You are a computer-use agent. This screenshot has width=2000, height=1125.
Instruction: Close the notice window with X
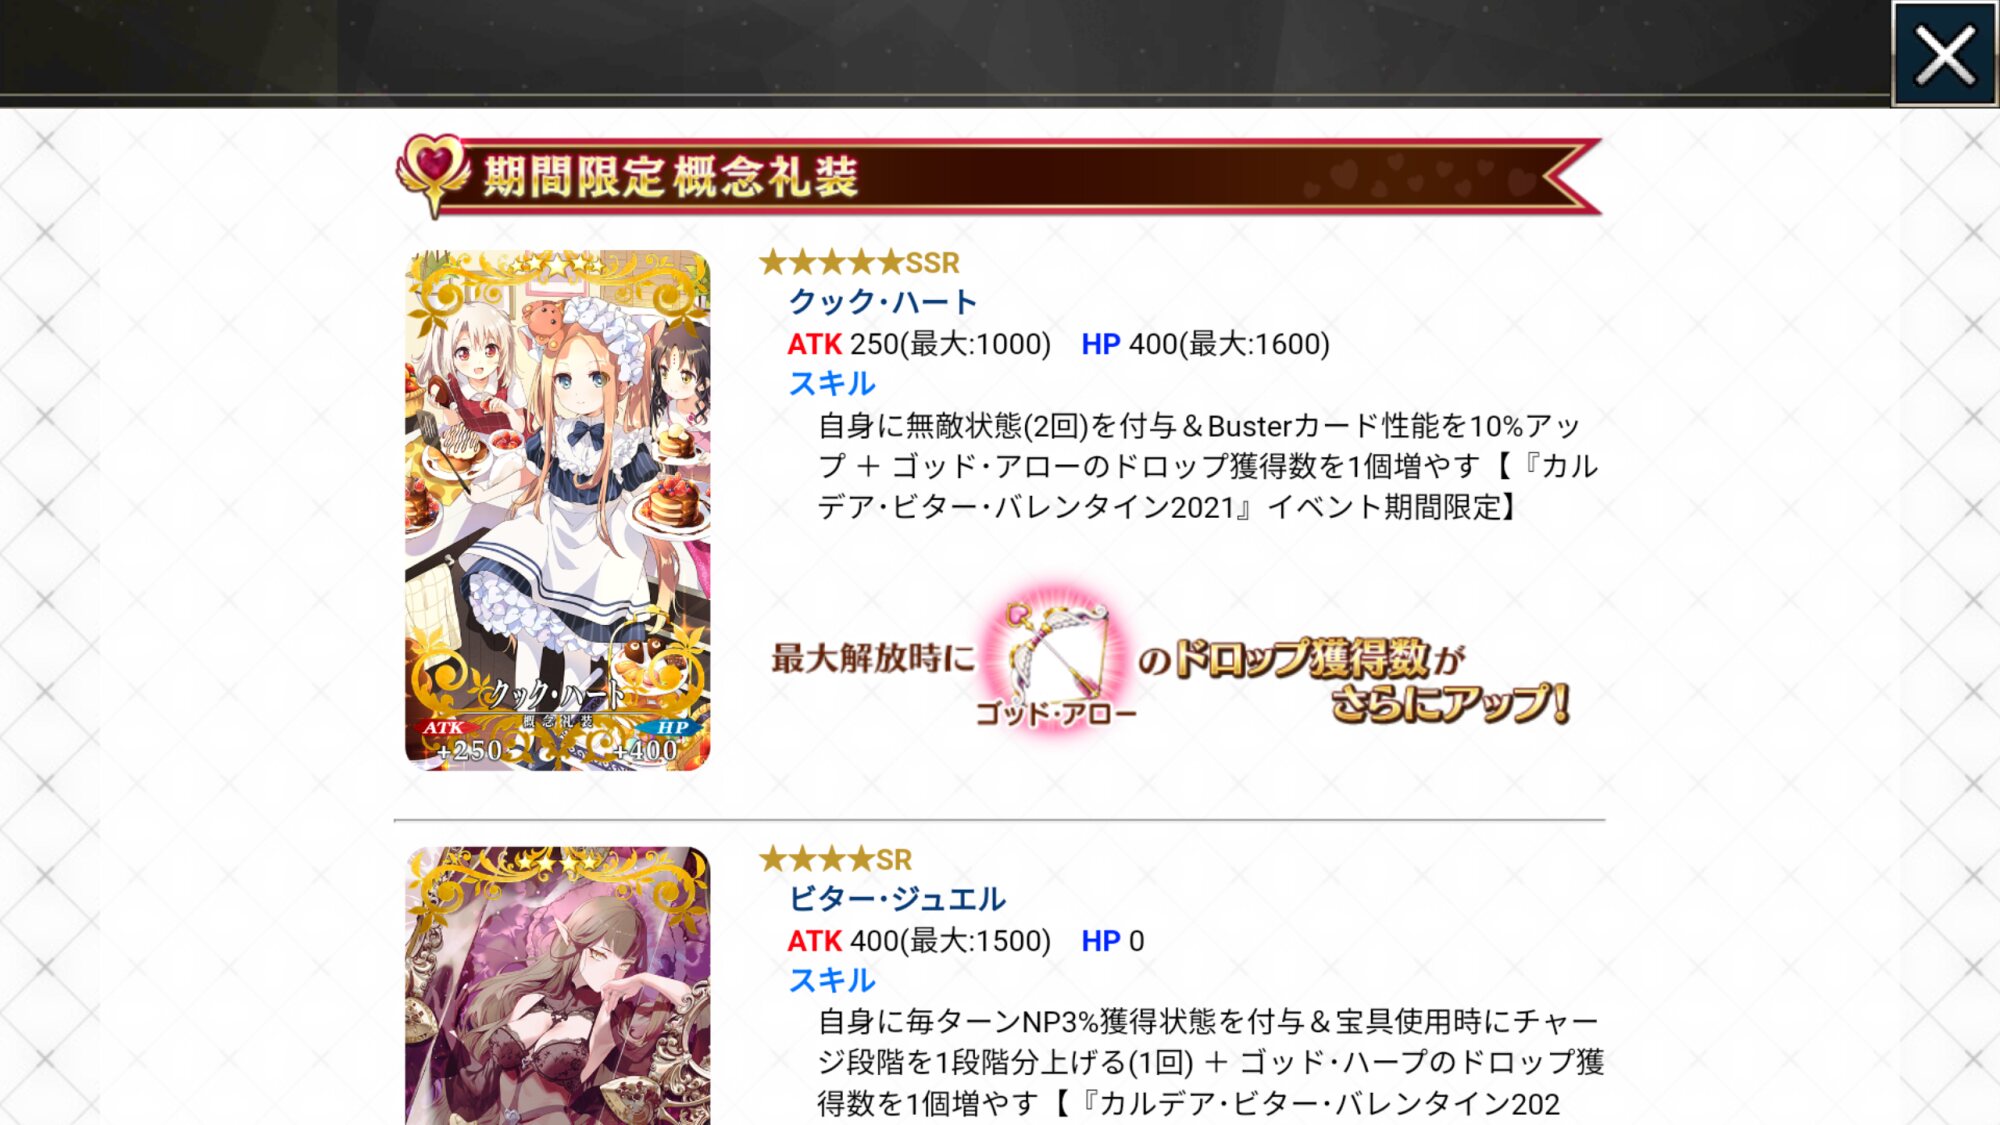1944,53
